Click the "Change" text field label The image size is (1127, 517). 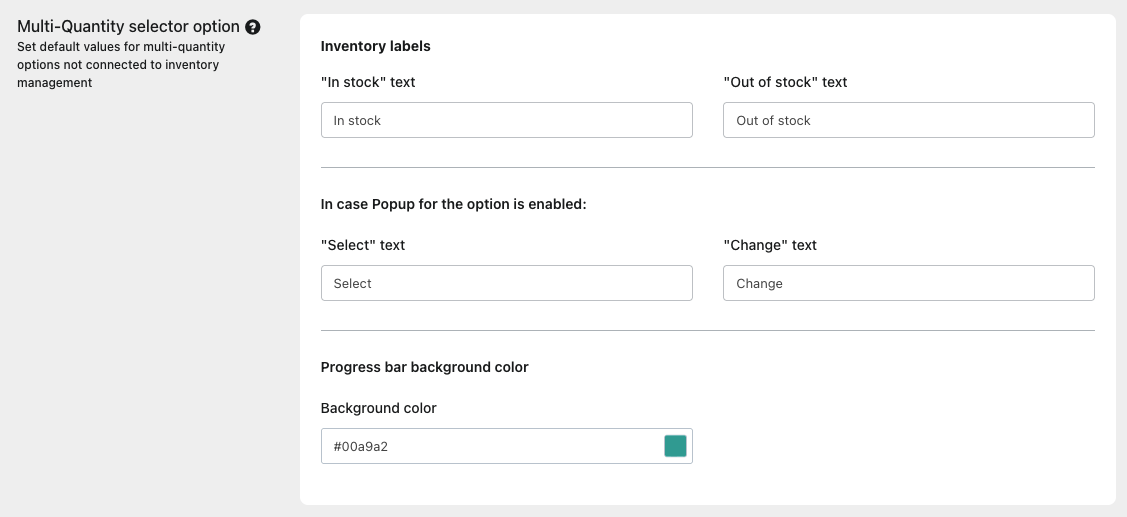(x=770, y=245)
